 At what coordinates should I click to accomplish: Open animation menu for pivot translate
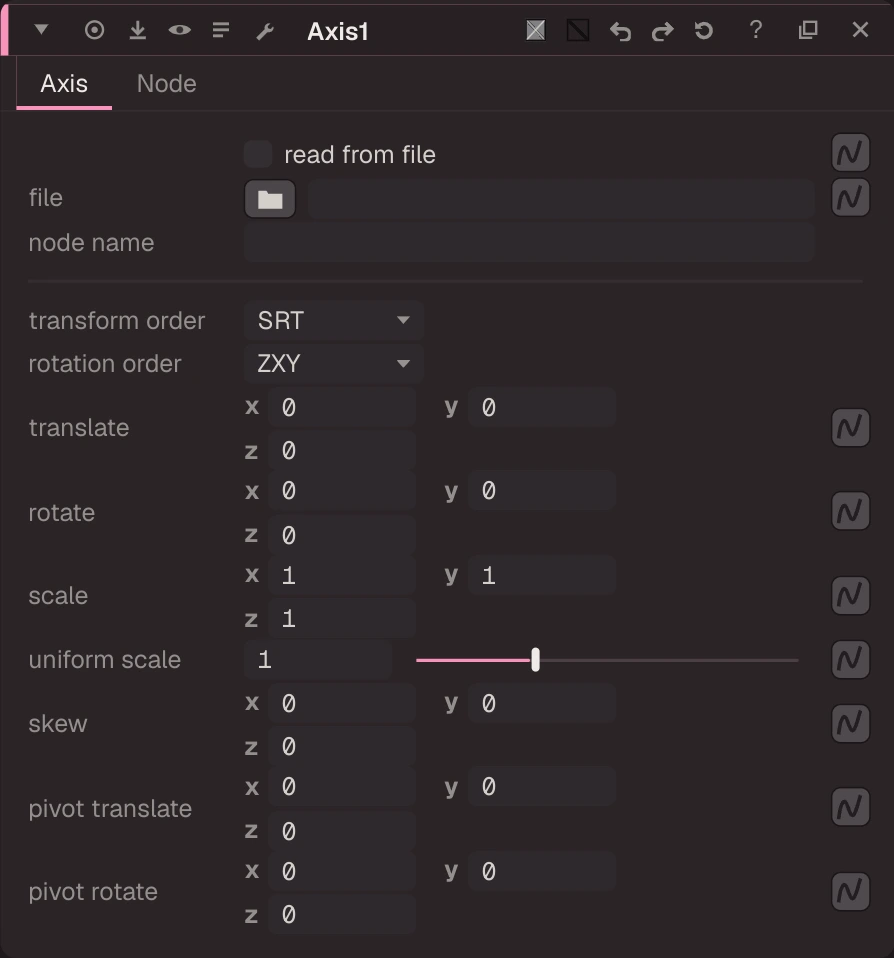click(x=850, y=807)
